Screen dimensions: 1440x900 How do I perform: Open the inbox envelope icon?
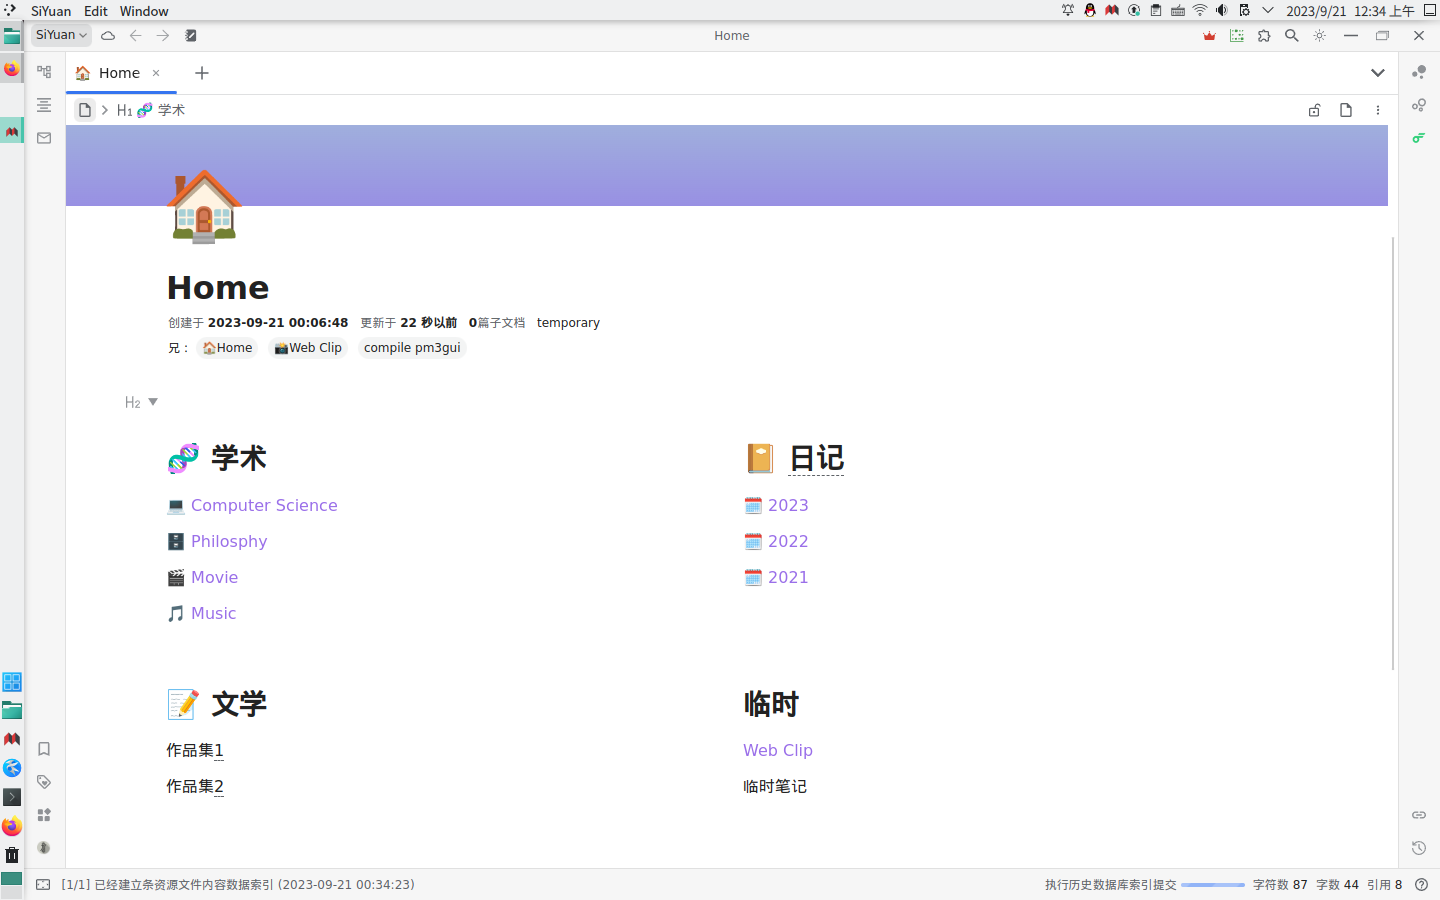pos(44,138)
